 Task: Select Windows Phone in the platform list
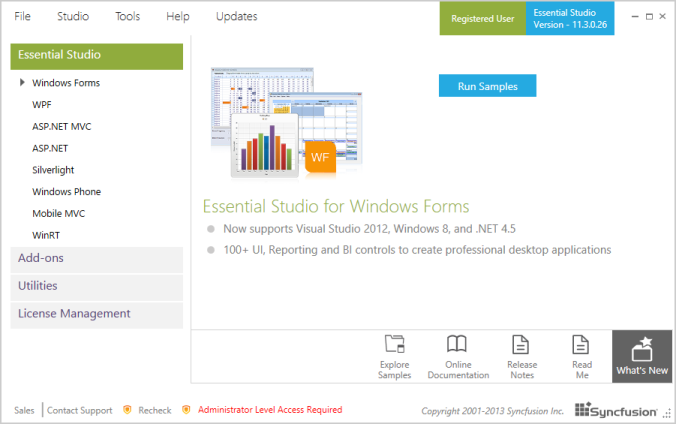(66, 192)
